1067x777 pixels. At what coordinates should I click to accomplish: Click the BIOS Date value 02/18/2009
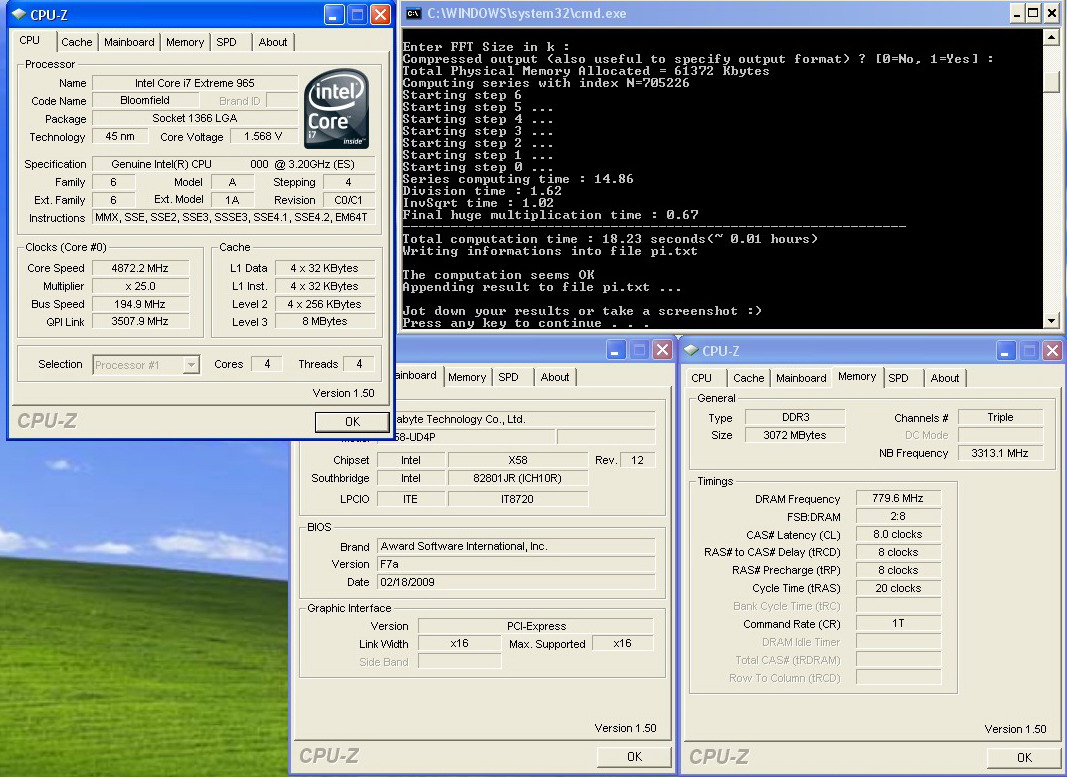coord(516,582)
